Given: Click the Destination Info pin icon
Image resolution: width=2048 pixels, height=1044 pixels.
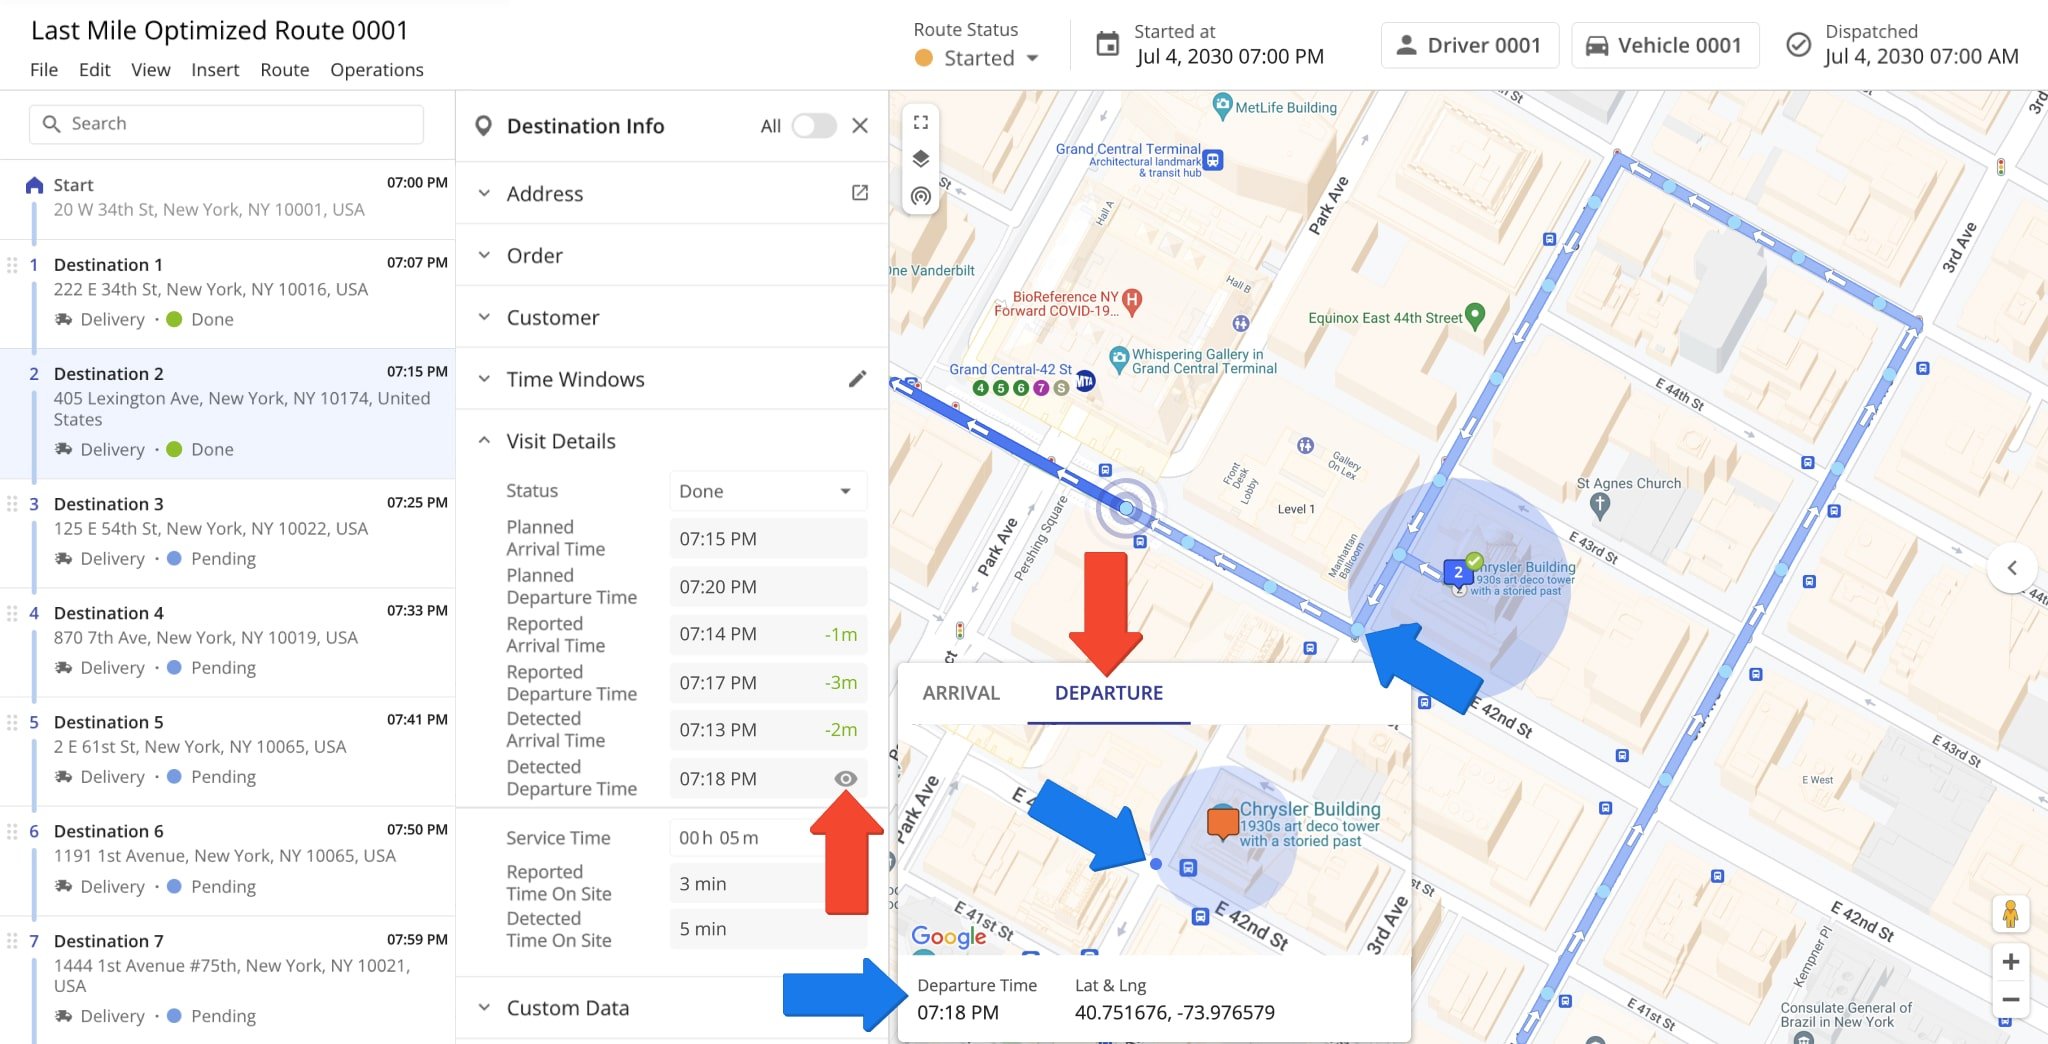Looking at the screenshot, I should click(483, 126).
